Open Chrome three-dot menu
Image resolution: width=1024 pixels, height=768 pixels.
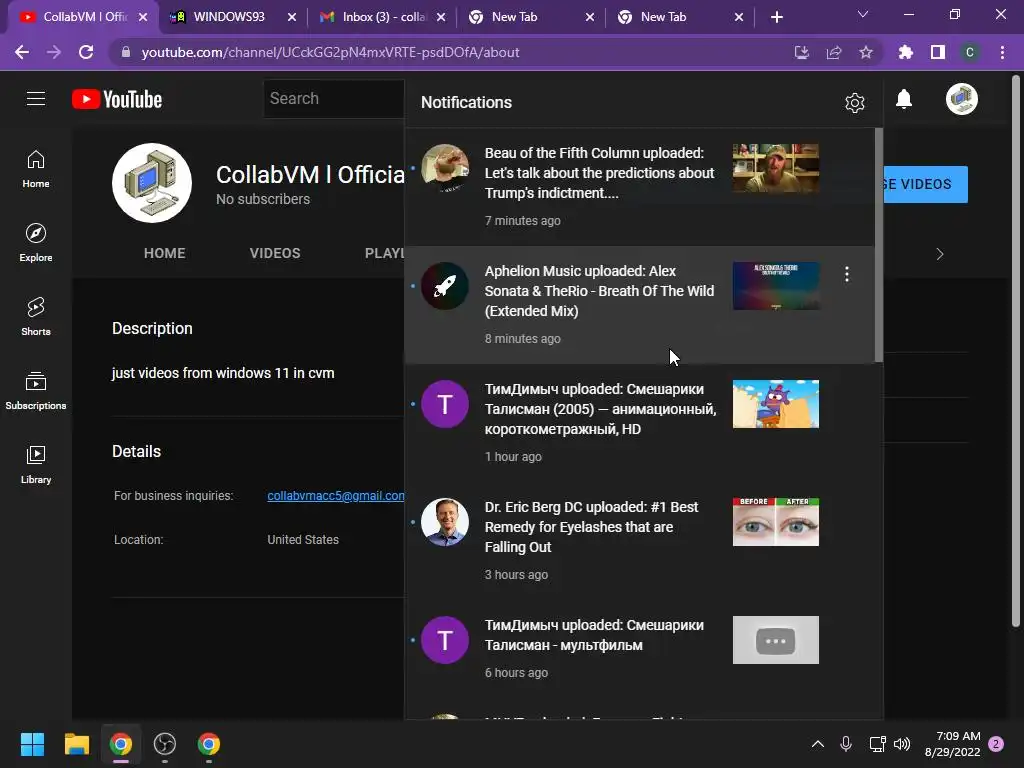1002,52
